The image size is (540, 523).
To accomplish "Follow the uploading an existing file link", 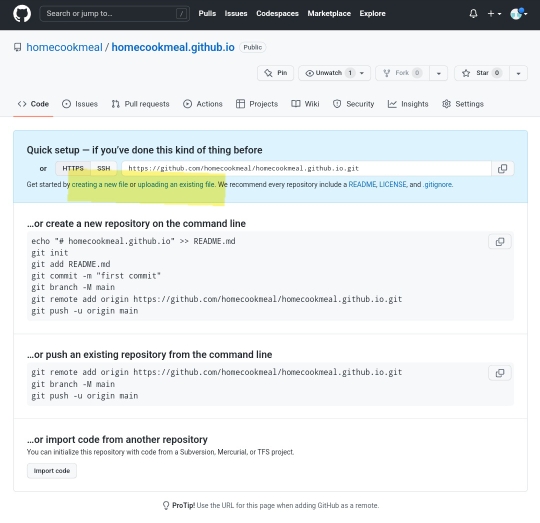I will (176, 185).
